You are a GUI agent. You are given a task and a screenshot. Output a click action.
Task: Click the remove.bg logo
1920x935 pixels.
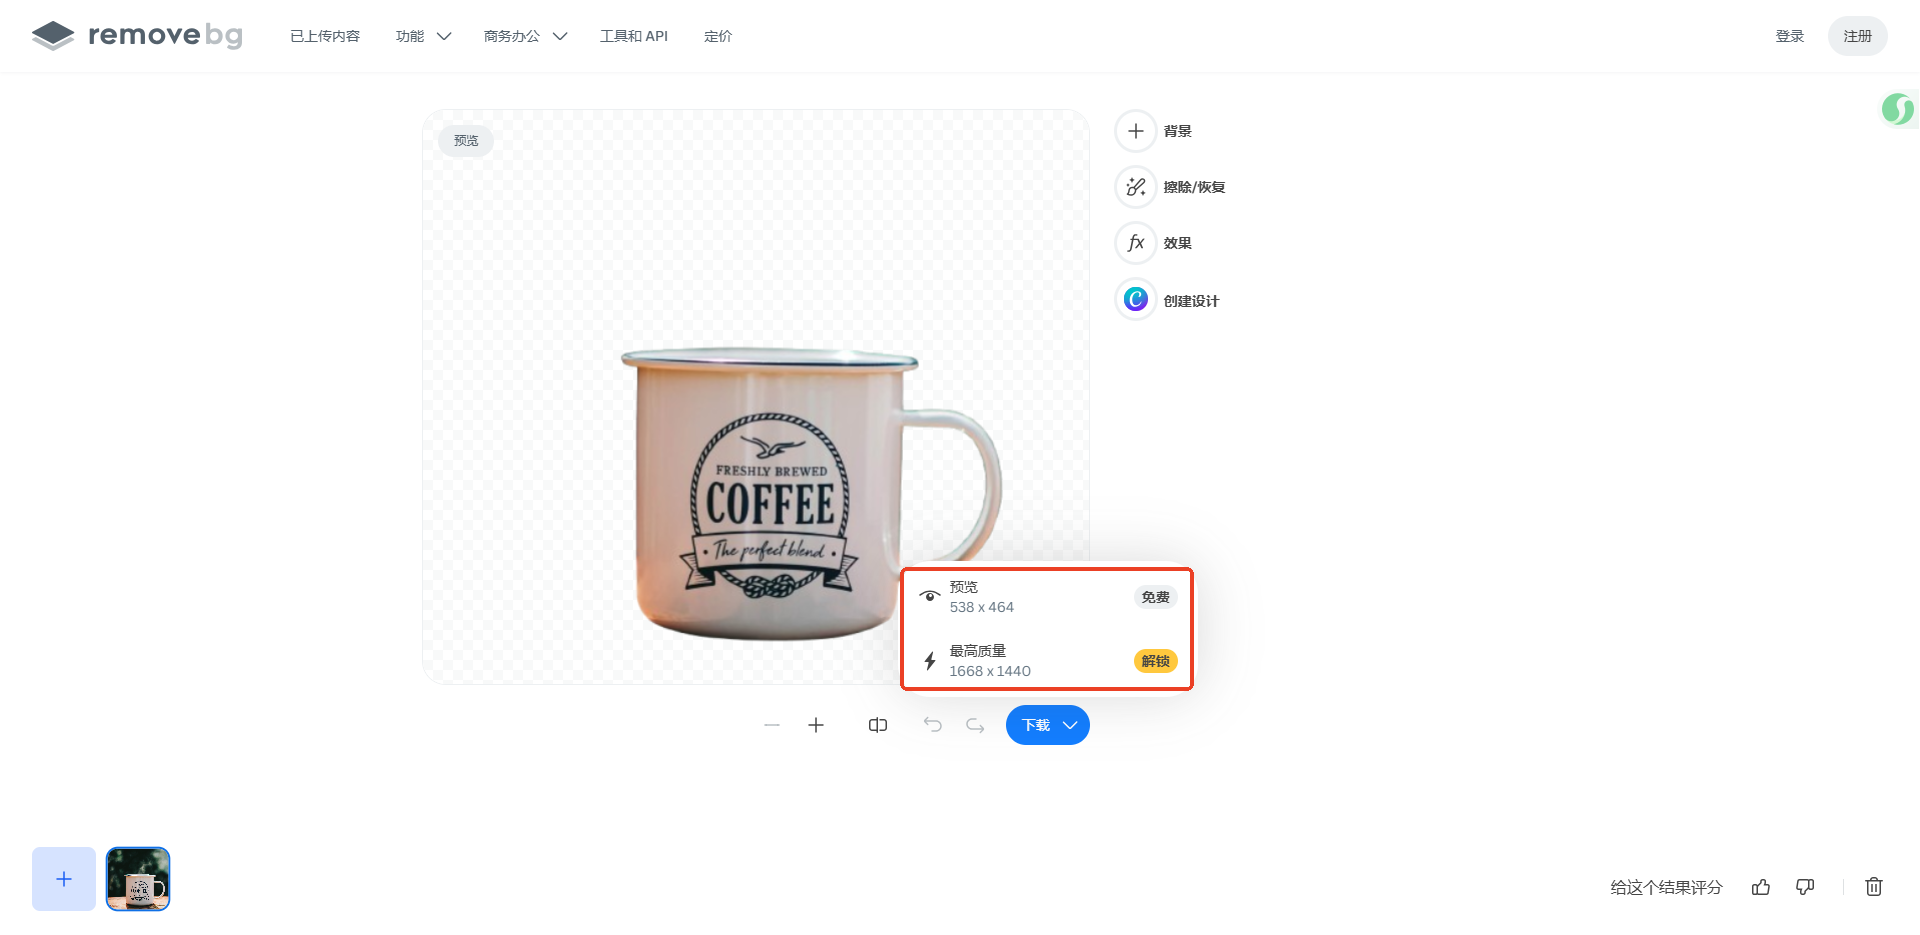pyautogui.click(x=137, y=36)
